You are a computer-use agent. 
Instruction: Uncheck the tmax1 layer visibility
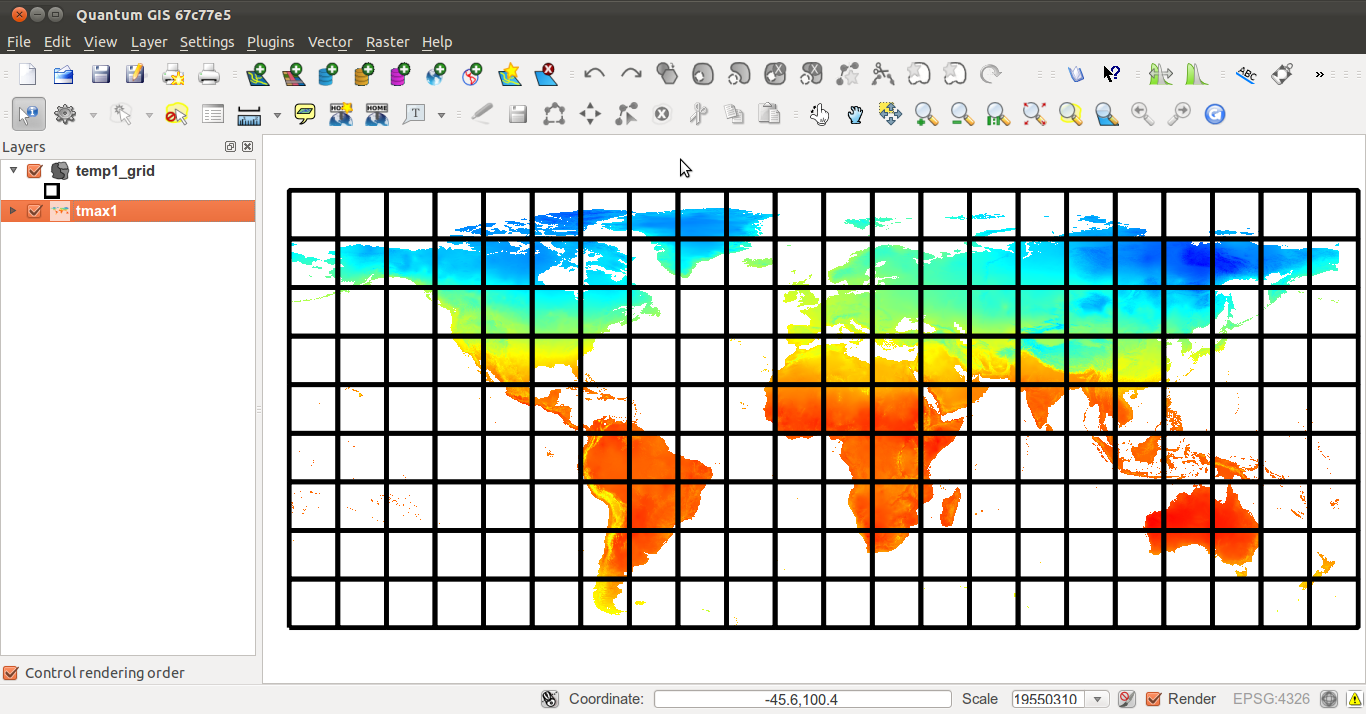tap(35, 211)
